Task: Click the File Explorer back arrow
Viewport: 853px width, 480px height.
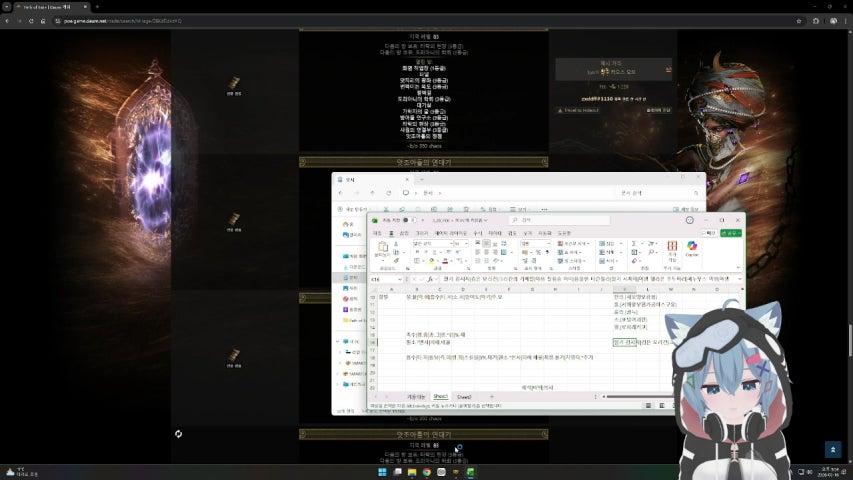Action: (340, 192)
